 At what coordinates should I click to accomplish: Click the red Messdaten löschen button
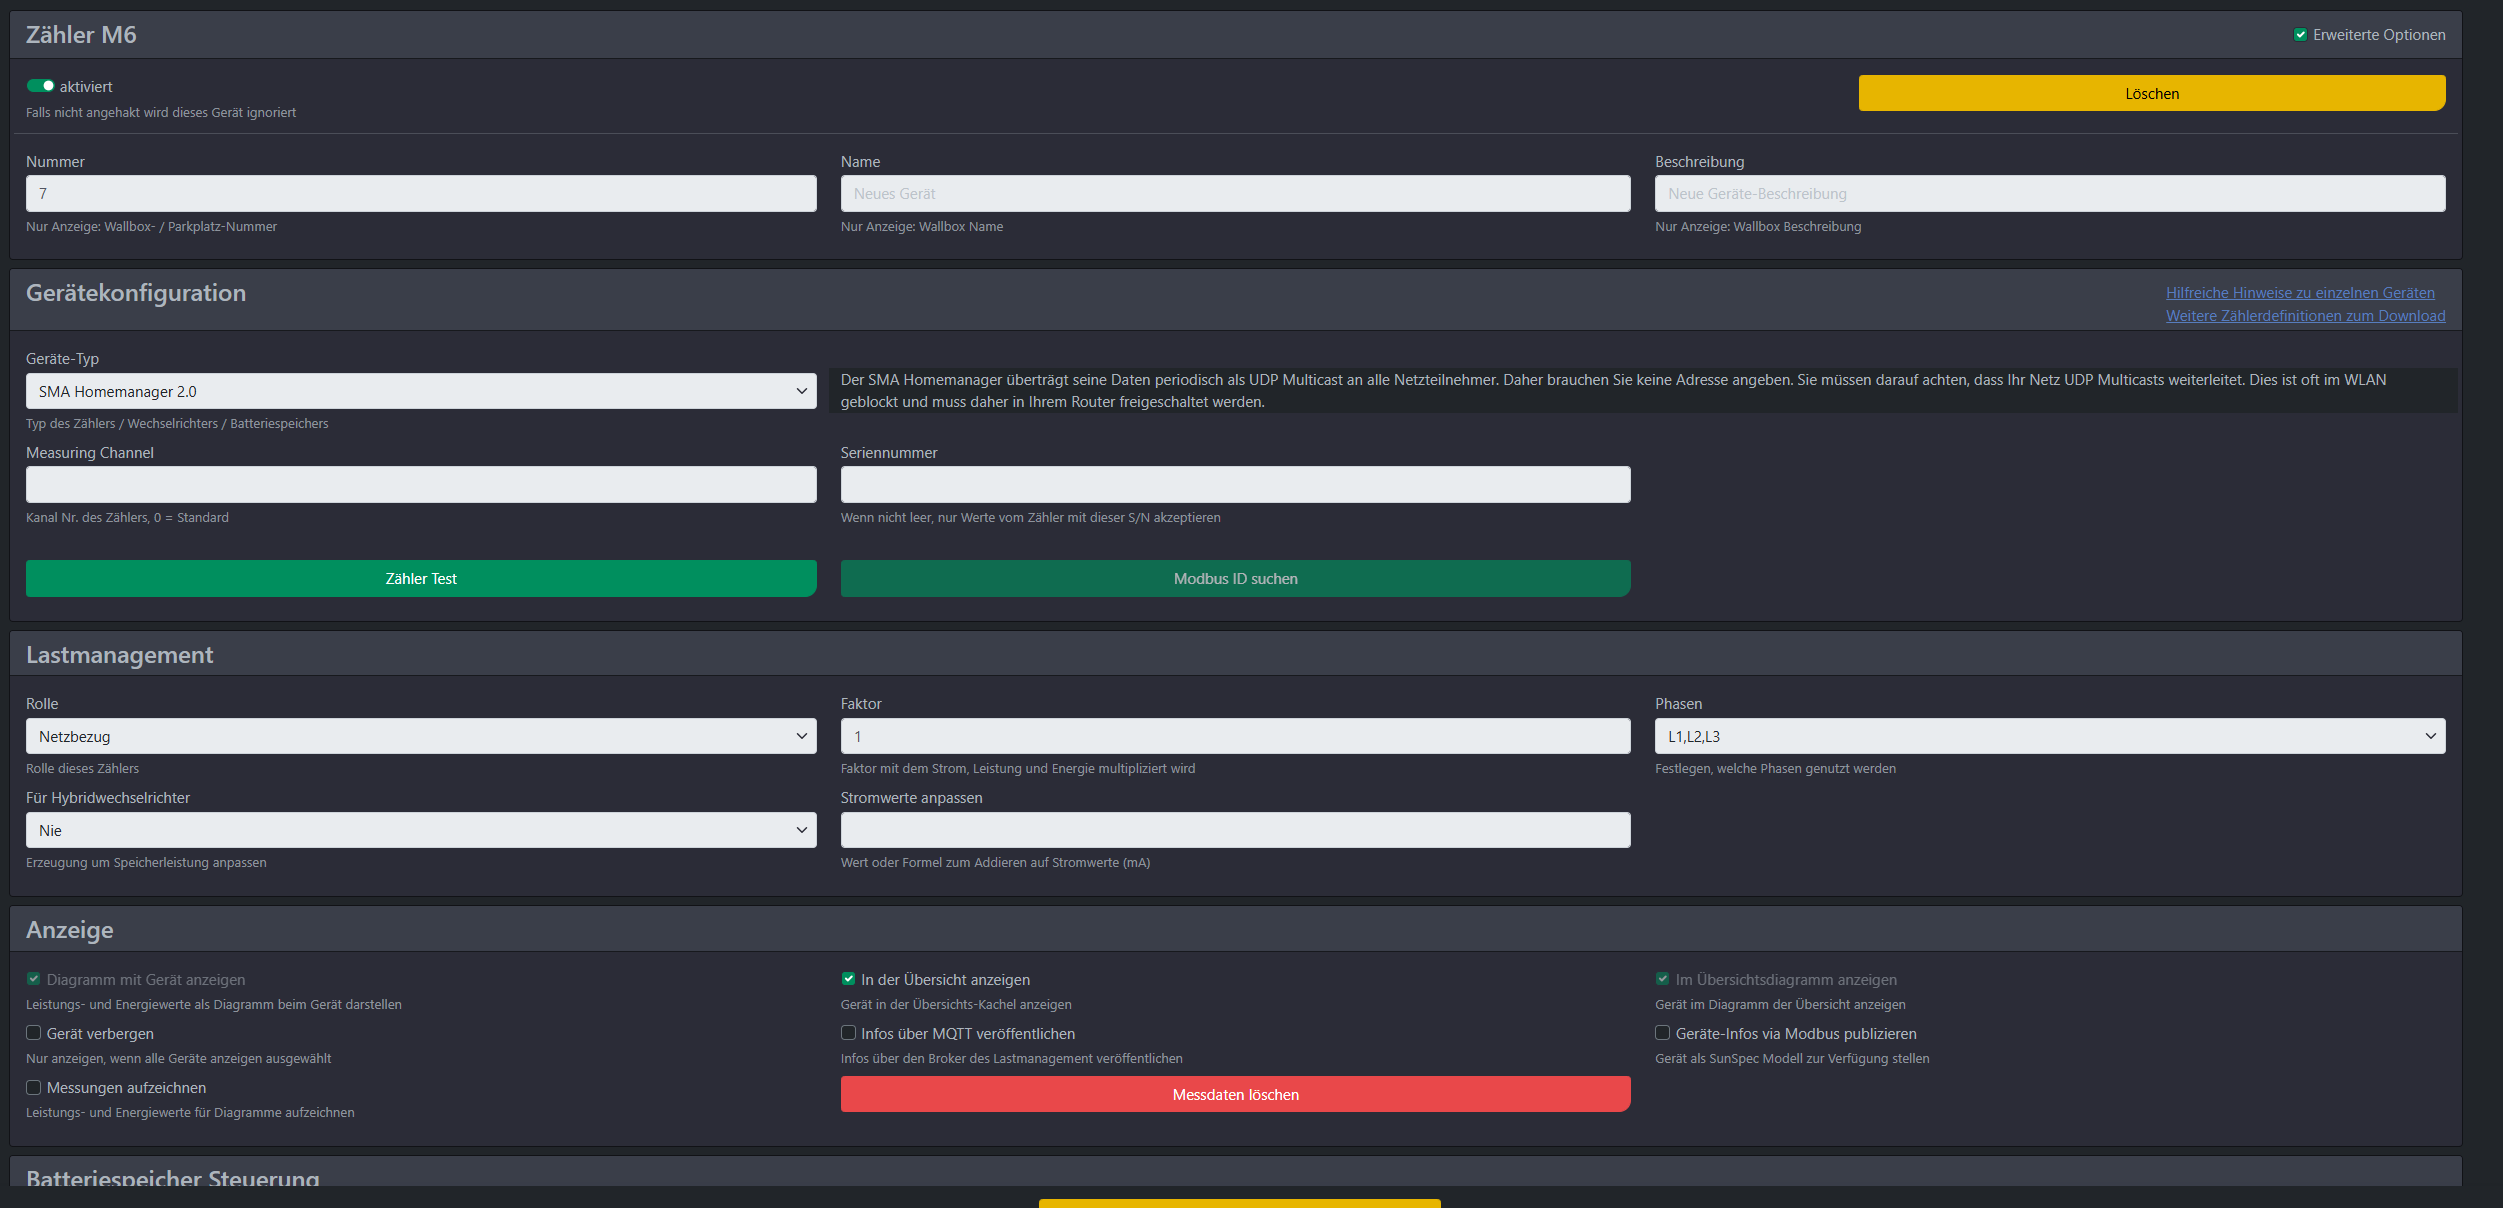1235,1094
